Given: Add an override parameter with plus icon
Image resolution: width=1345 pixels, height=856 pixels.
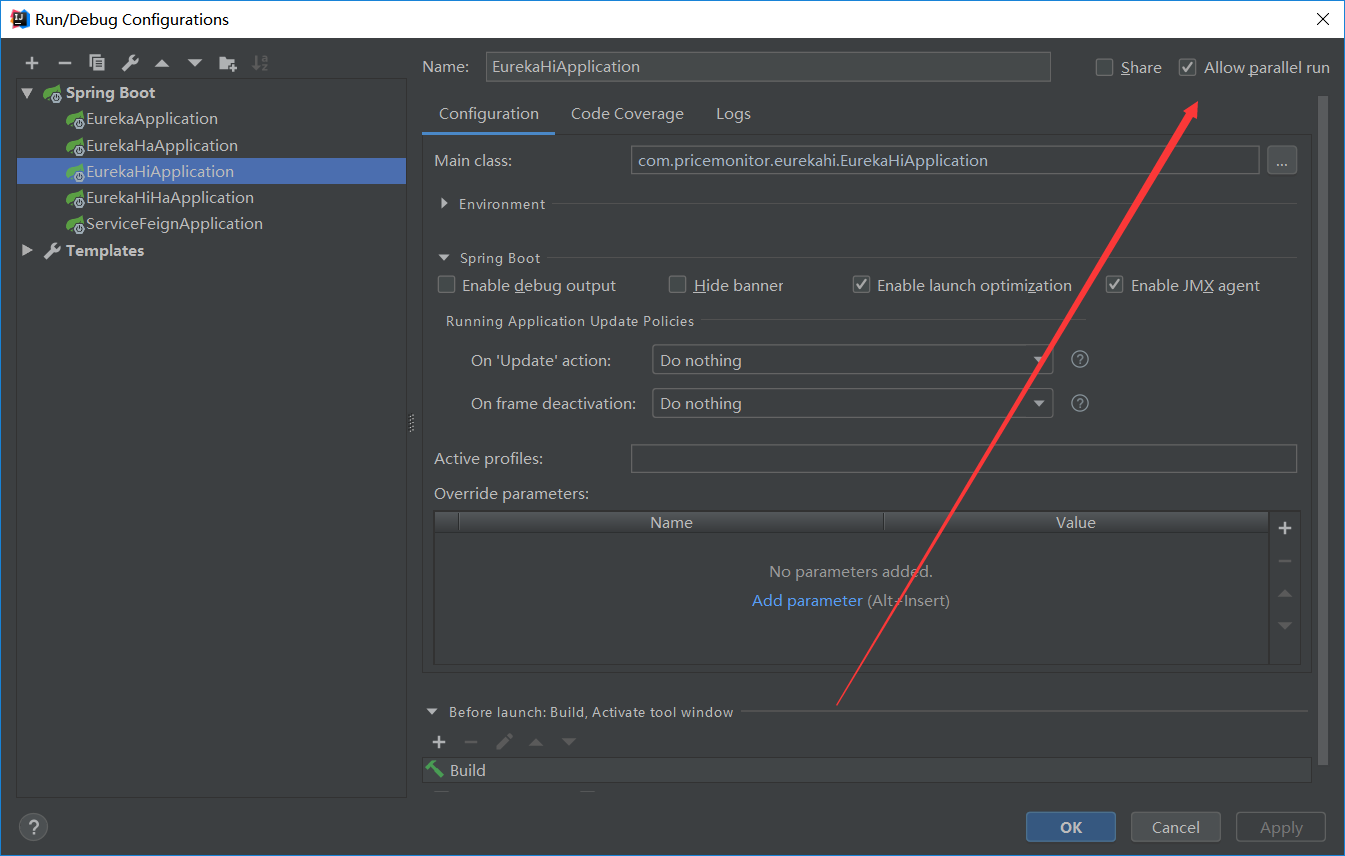Looking at the screenshot, I should click(1285, 528).
